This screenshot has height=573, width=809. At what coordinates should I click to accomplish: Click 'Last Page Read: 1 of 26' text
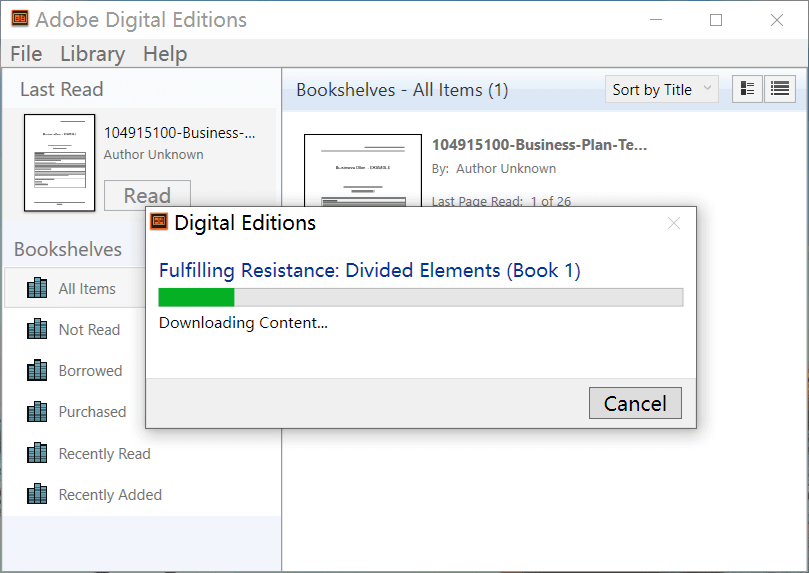click(x=501, y=201)
